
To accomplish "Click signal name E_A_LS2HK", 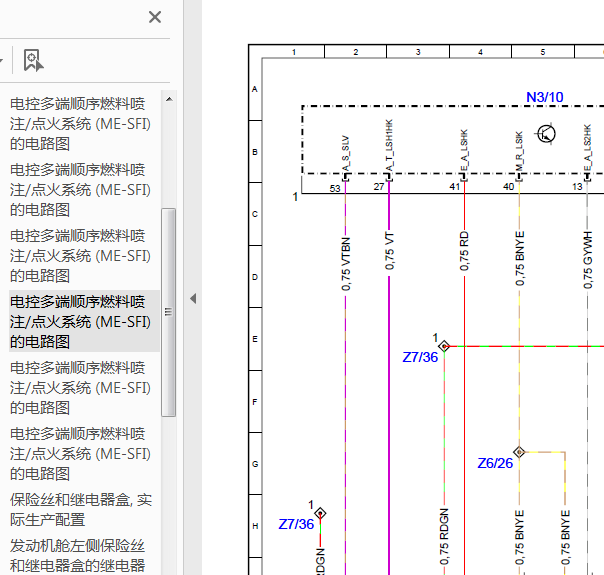I will (587, 148).
